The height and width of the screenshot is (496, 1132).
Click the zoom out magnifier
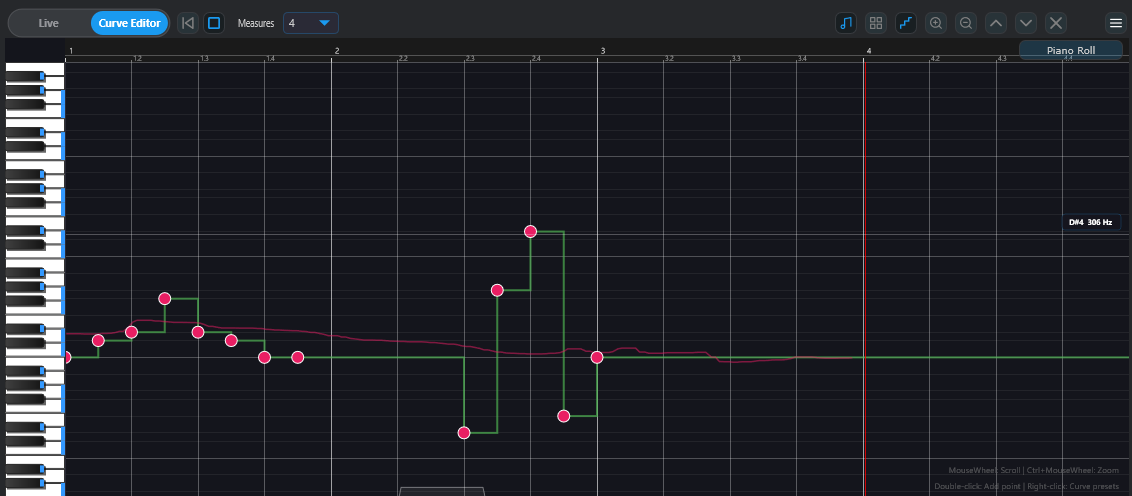pos(966,23)
